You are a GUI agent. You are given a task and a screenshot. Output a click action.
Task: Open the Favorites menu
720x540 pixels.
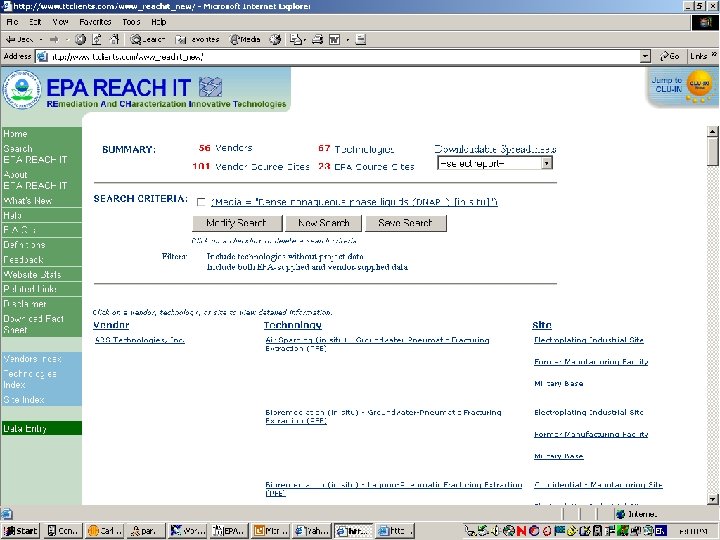(x=95, y=22)
